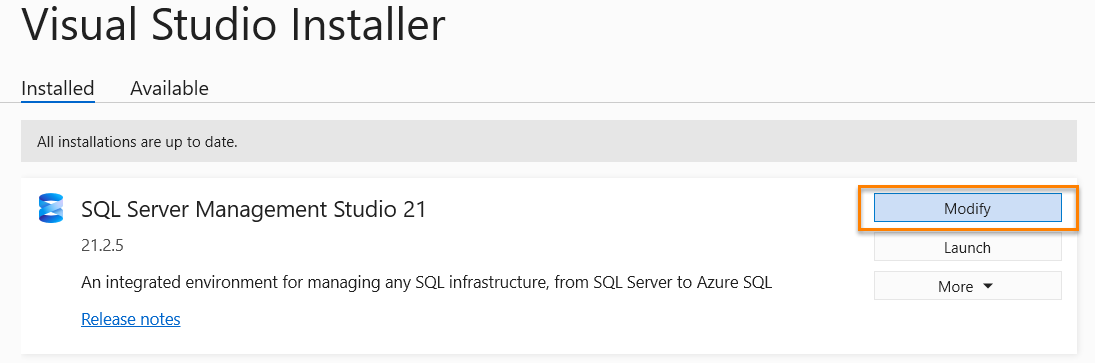Click the SQL Server Management Studio product icon
This screenshot has width=1095, height=363.
coord(50,209)
